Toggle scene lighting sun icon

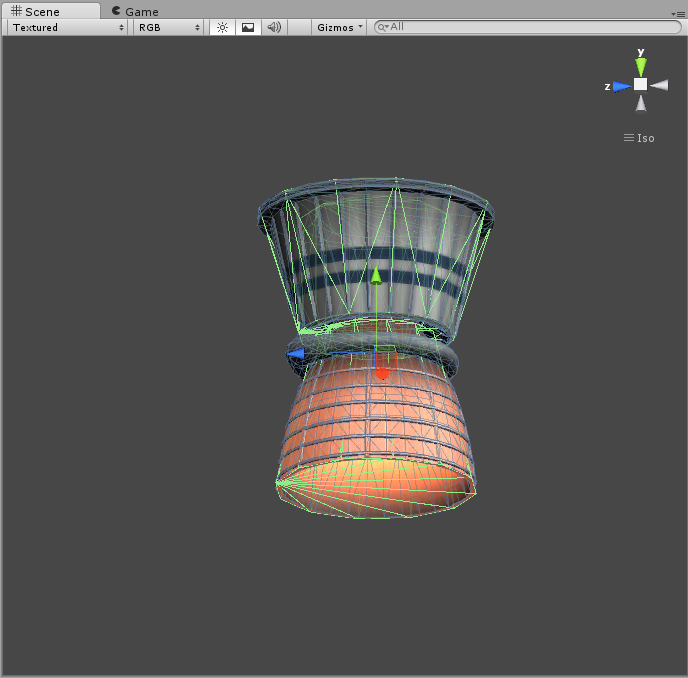tap(222, 27)
